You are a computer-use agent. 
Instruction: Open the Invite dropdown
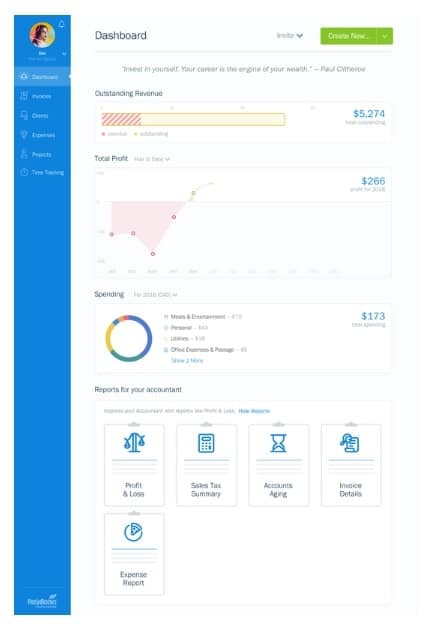pos(290,36)
